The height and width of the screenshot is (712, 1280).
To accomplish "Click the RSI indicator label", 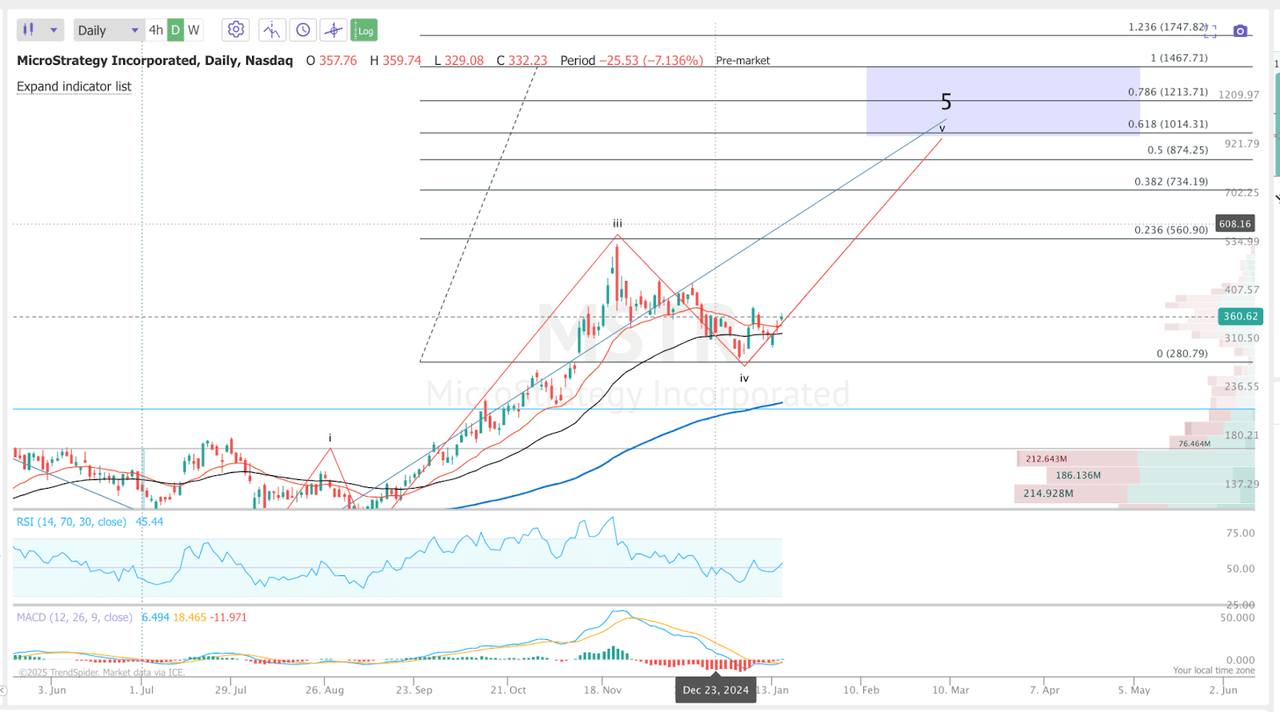I will pos(68,521).
